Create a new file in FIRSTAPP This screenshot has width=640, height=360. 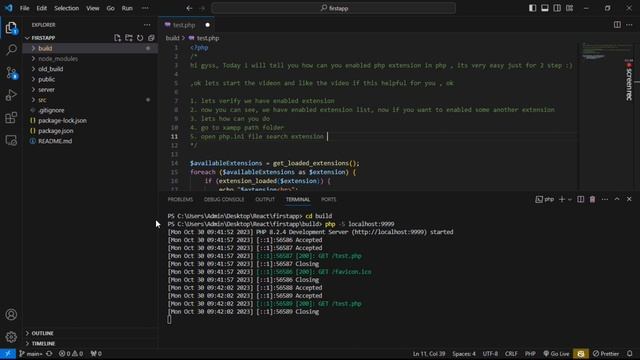tap(118, 38)
